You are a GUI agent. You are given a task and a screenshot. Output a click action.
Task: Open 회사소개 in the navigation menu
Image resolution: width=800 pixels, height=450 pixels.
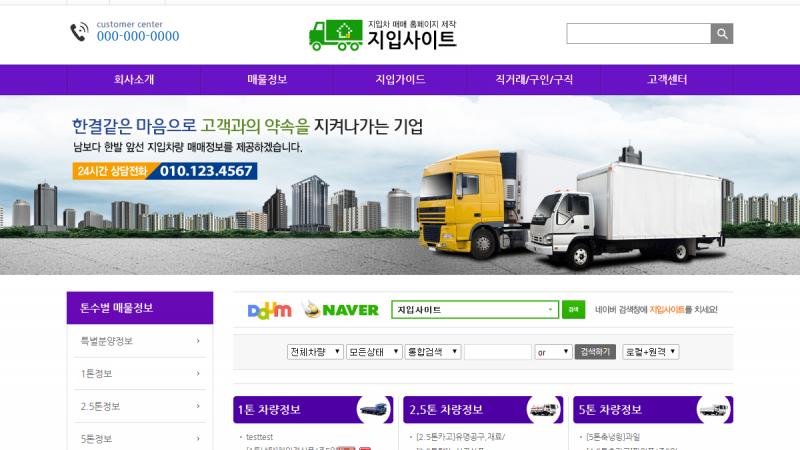point(134,79)
